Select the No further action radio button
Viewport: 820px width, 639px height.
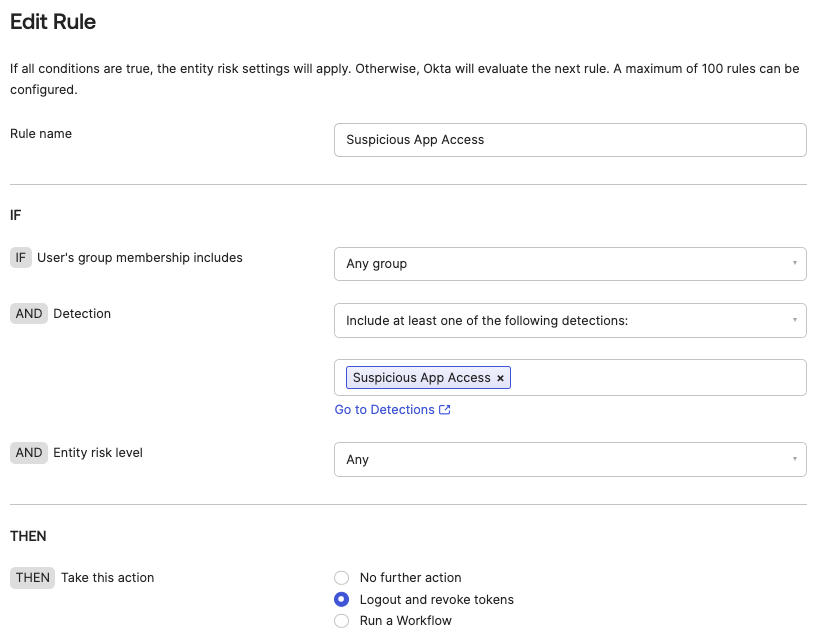342,578
